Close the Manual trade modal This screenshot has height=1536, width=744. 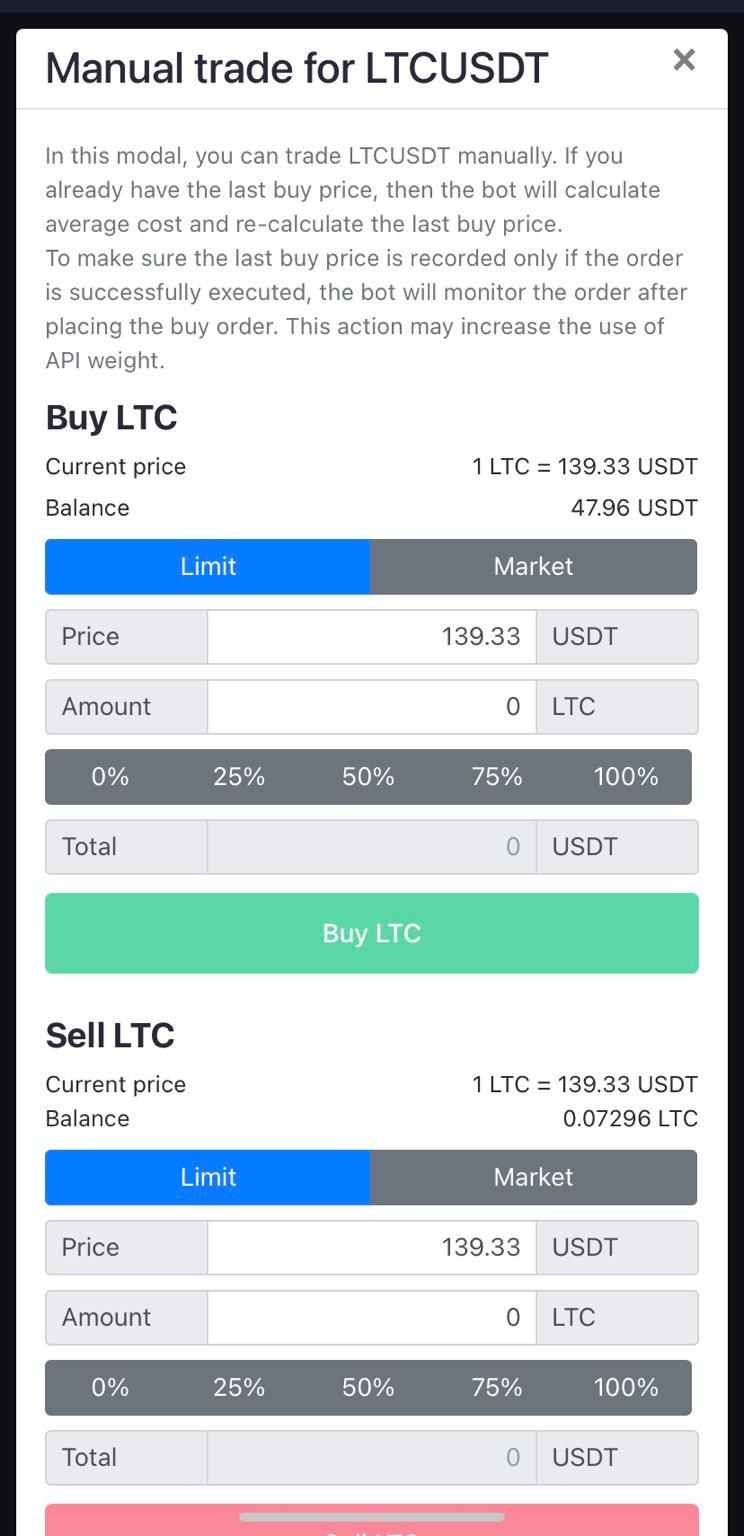tap(684, 60)
